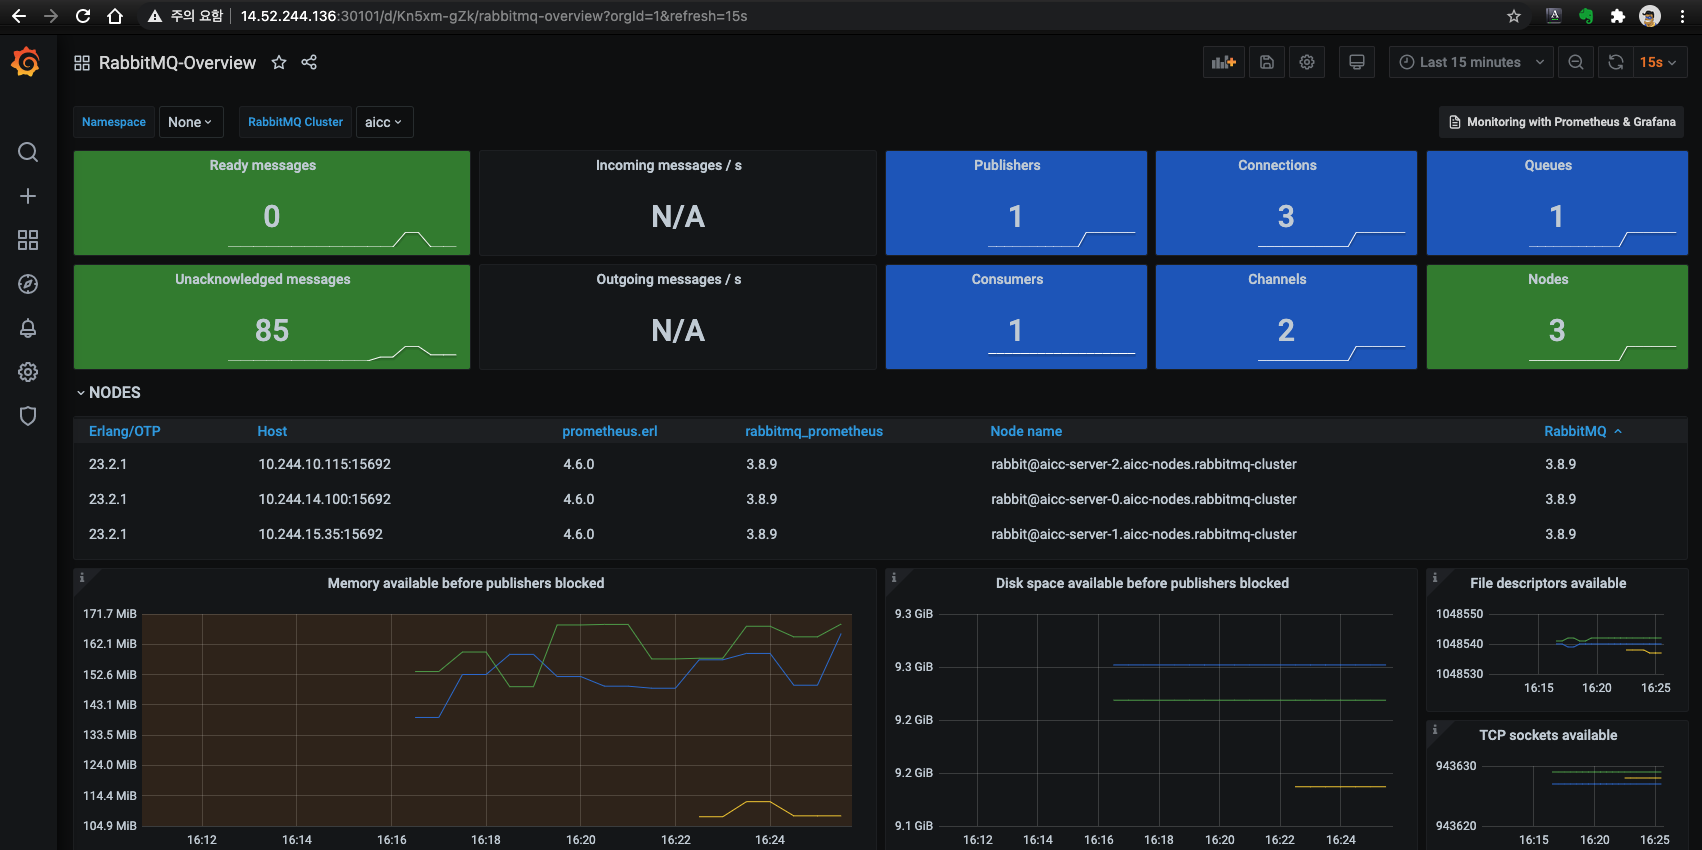Show info for Memory available panel
1702x850 pixels.
[x=82, y=578]
